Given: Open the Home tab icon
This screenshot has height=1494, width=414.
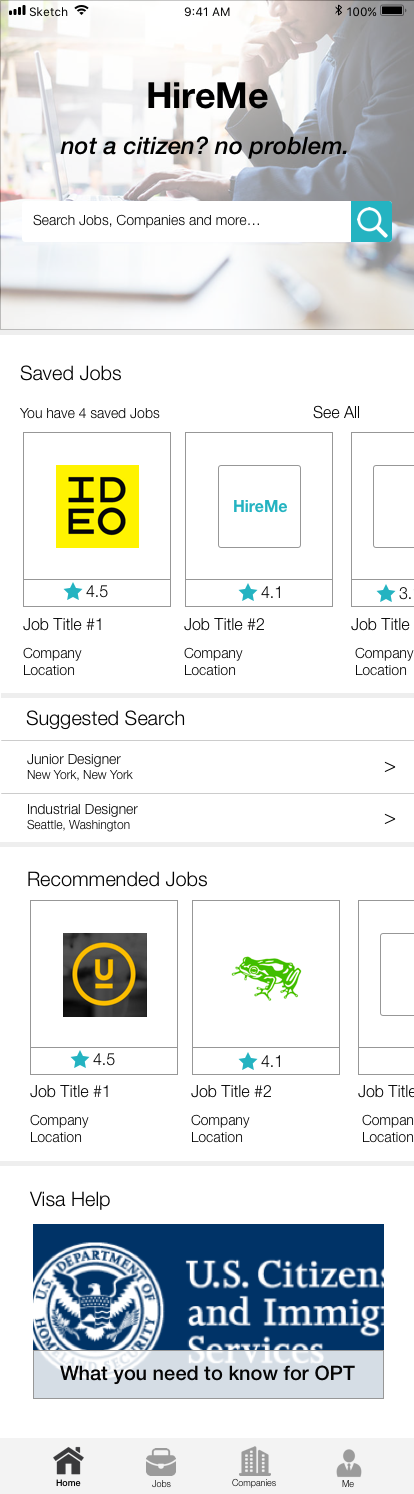Looking at the screenshot, I should click(68, 1466).
